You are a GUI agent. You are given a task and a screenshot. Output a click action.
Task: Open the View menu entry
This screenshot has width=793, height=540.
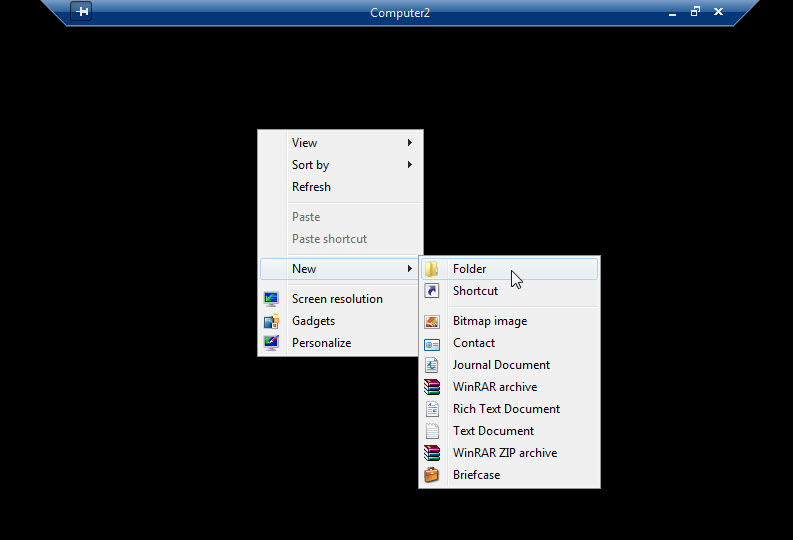tap(340, 143)
